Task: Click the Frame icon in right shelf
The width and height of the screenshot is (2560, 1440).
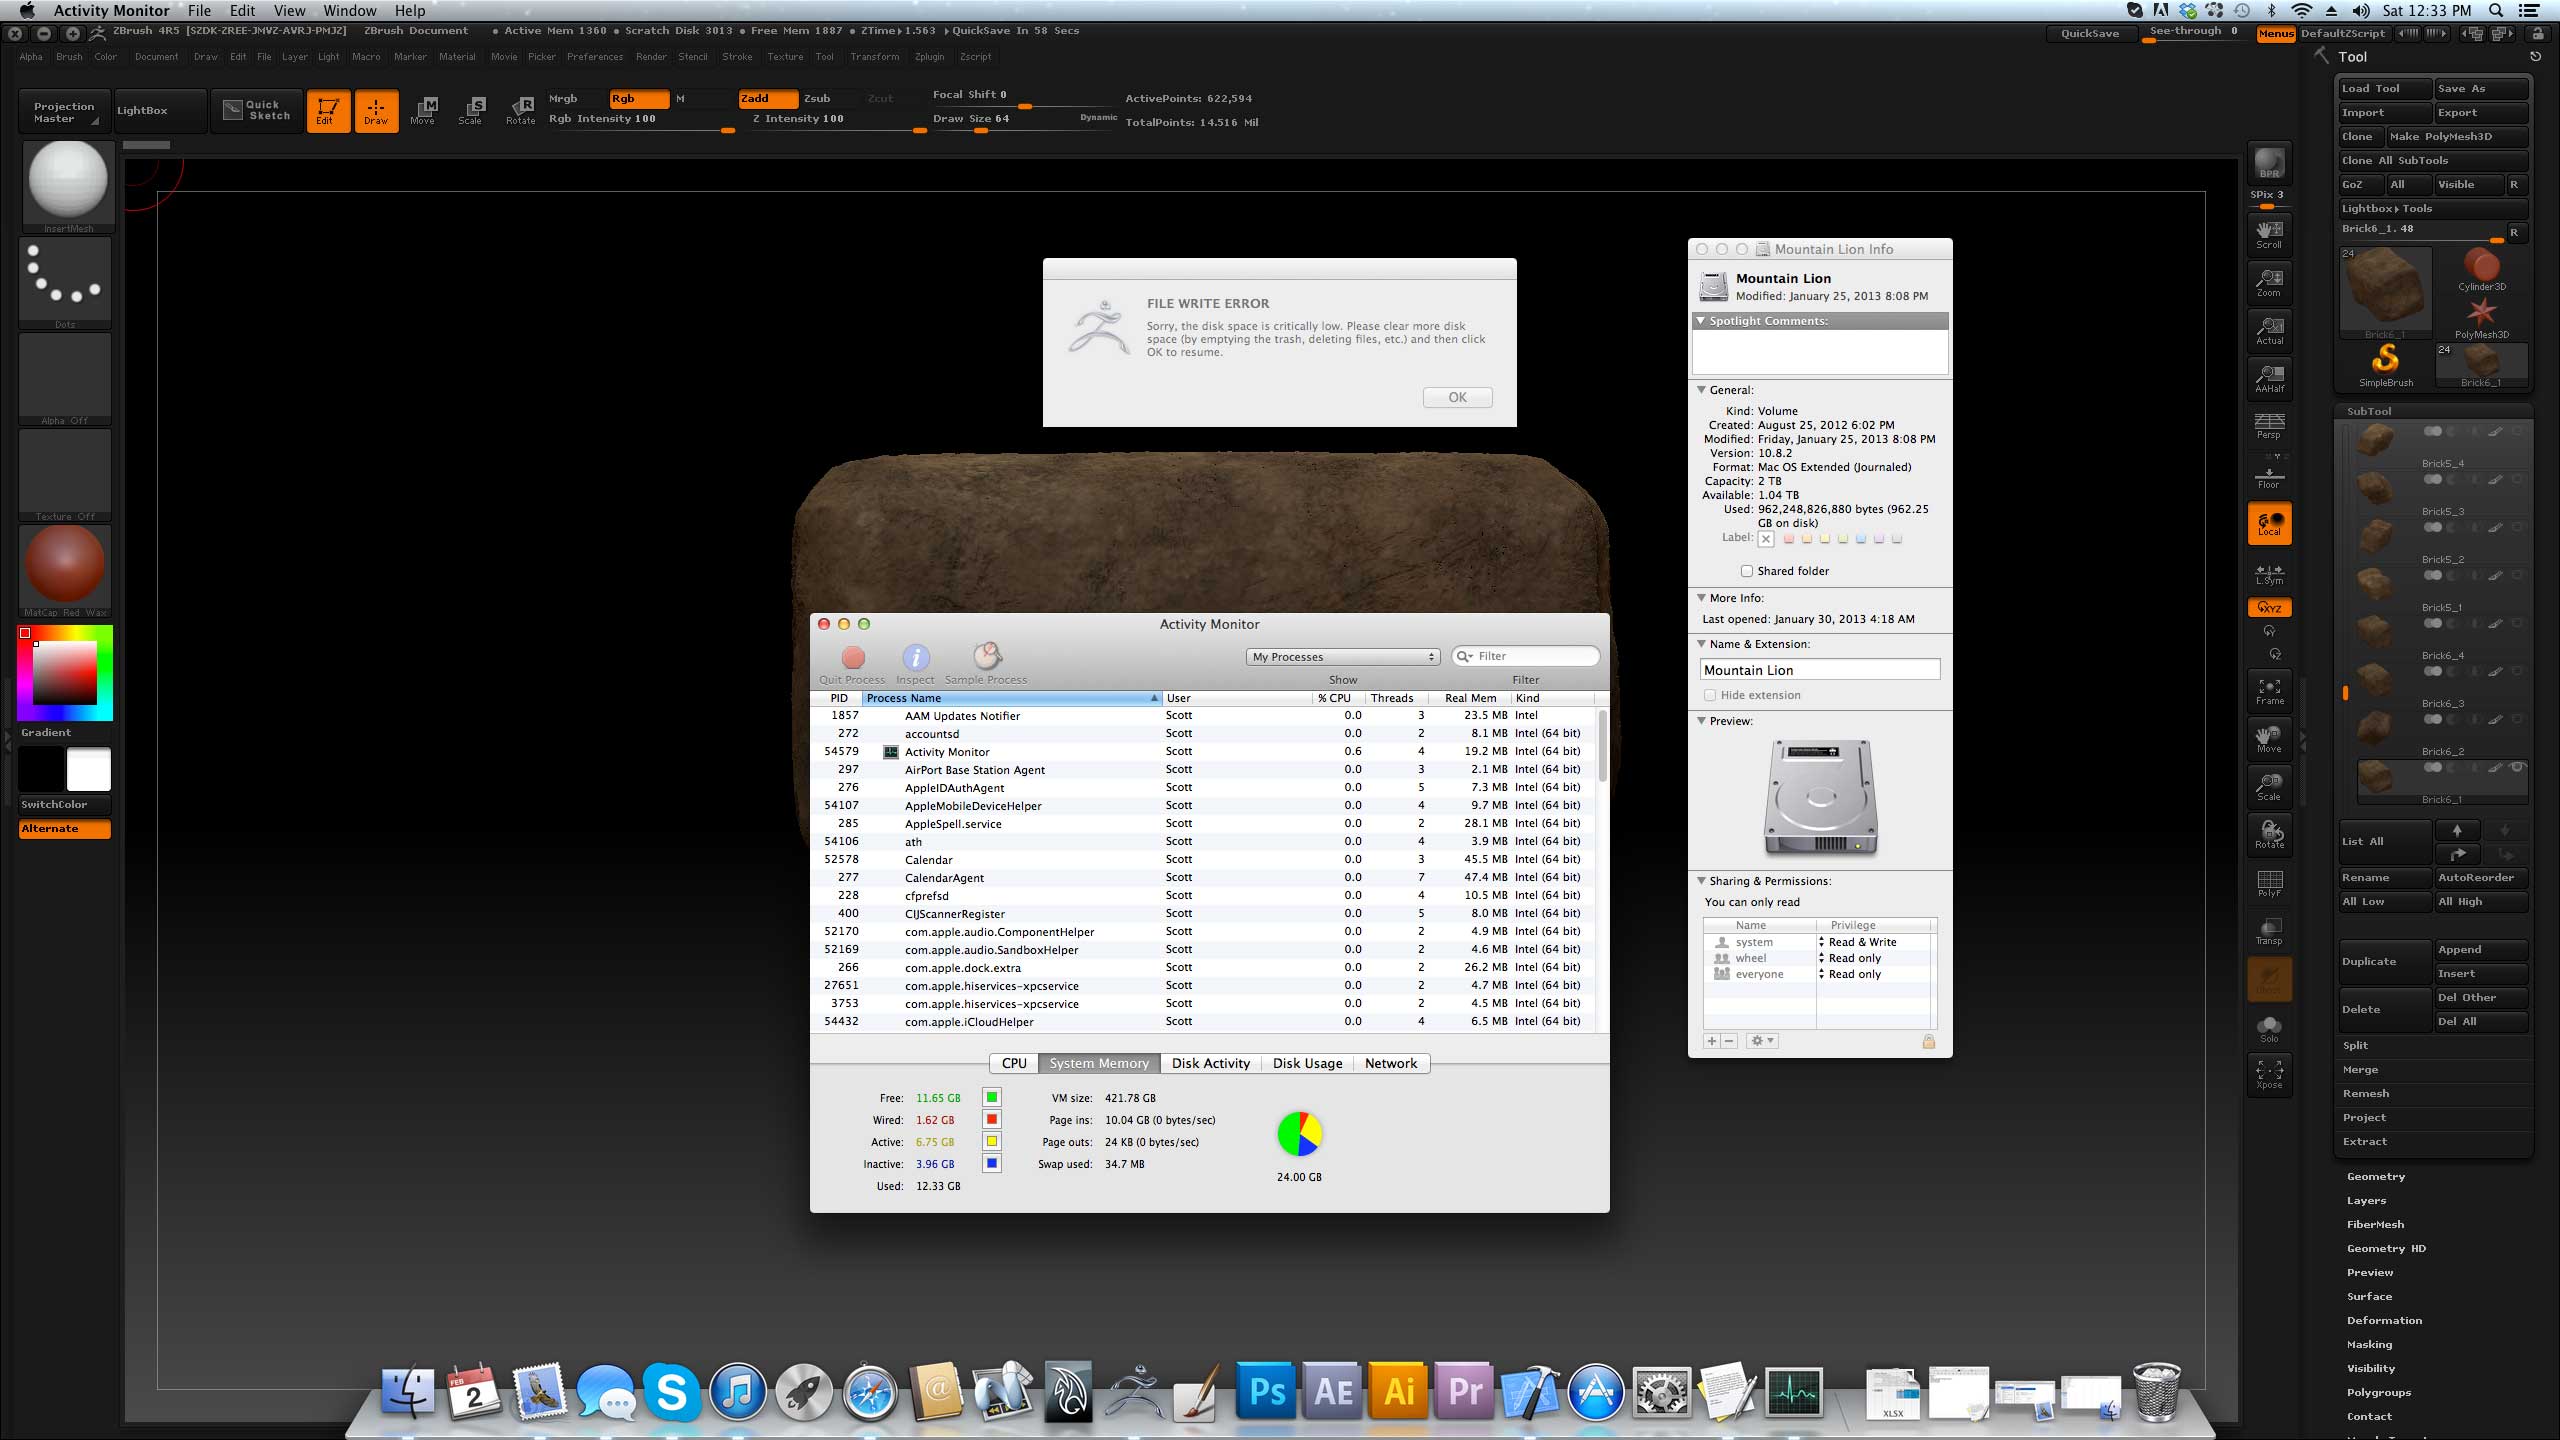Action: point(2269,691)
